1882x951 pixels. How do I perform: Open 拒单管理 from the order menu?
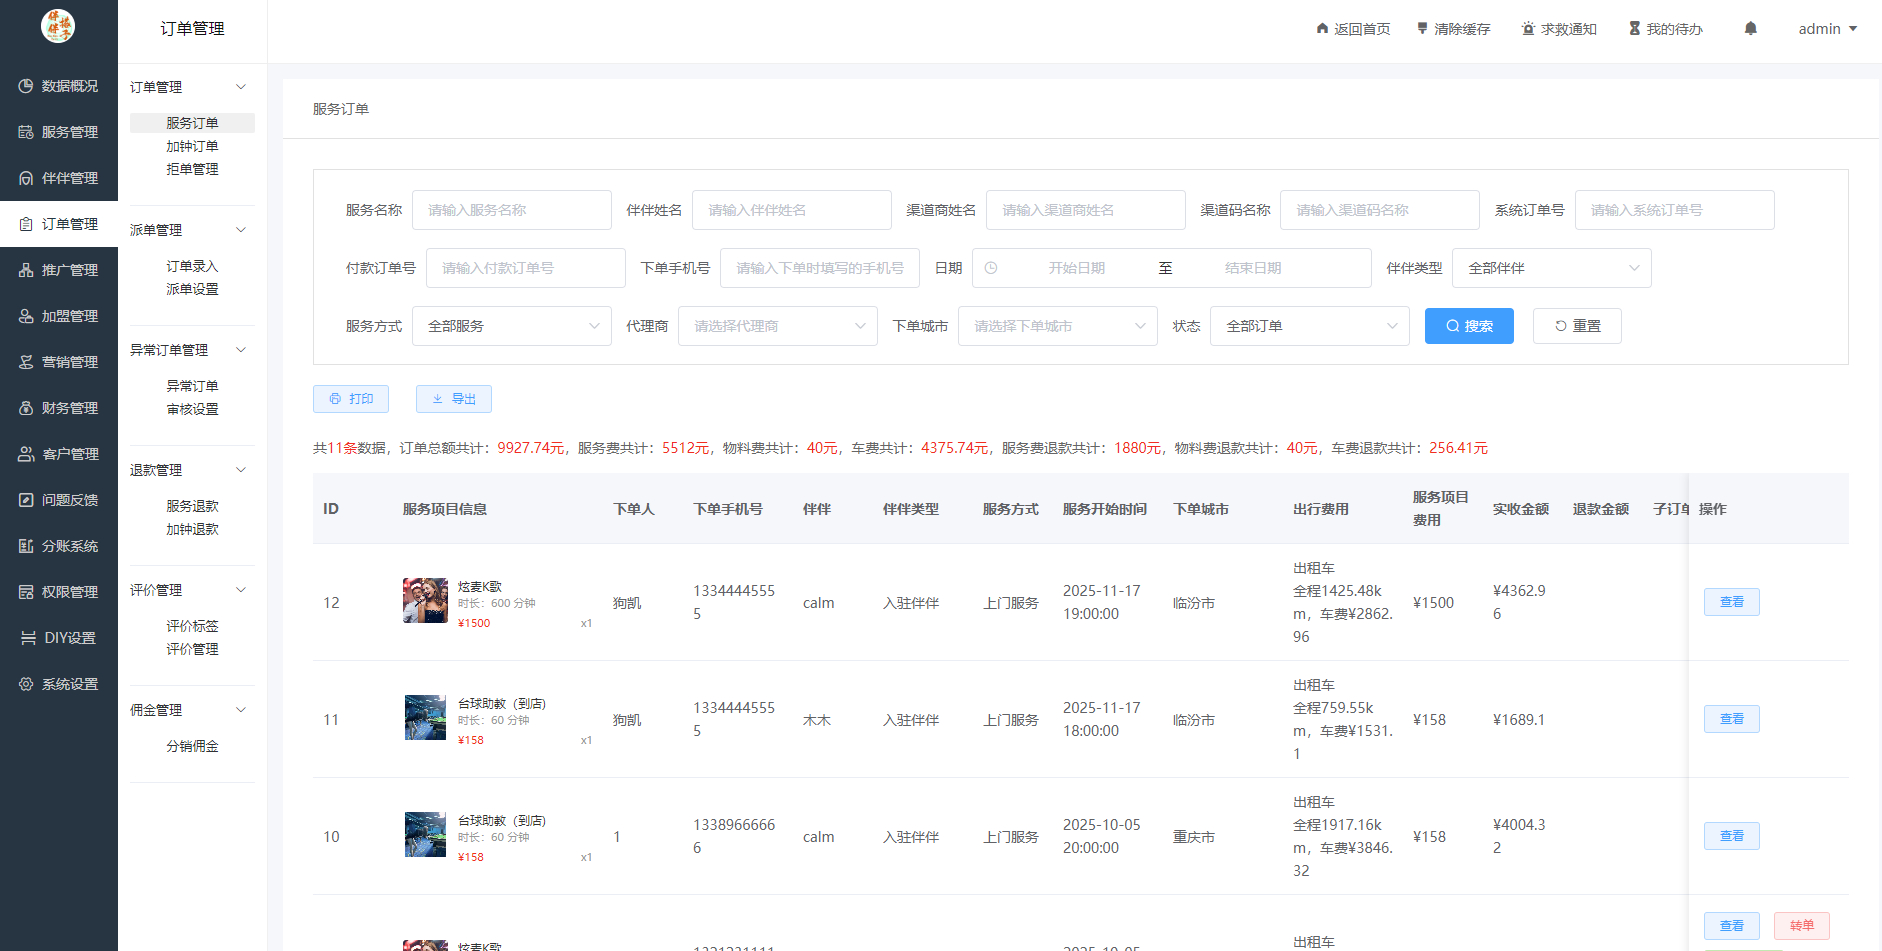pos(191,168)
